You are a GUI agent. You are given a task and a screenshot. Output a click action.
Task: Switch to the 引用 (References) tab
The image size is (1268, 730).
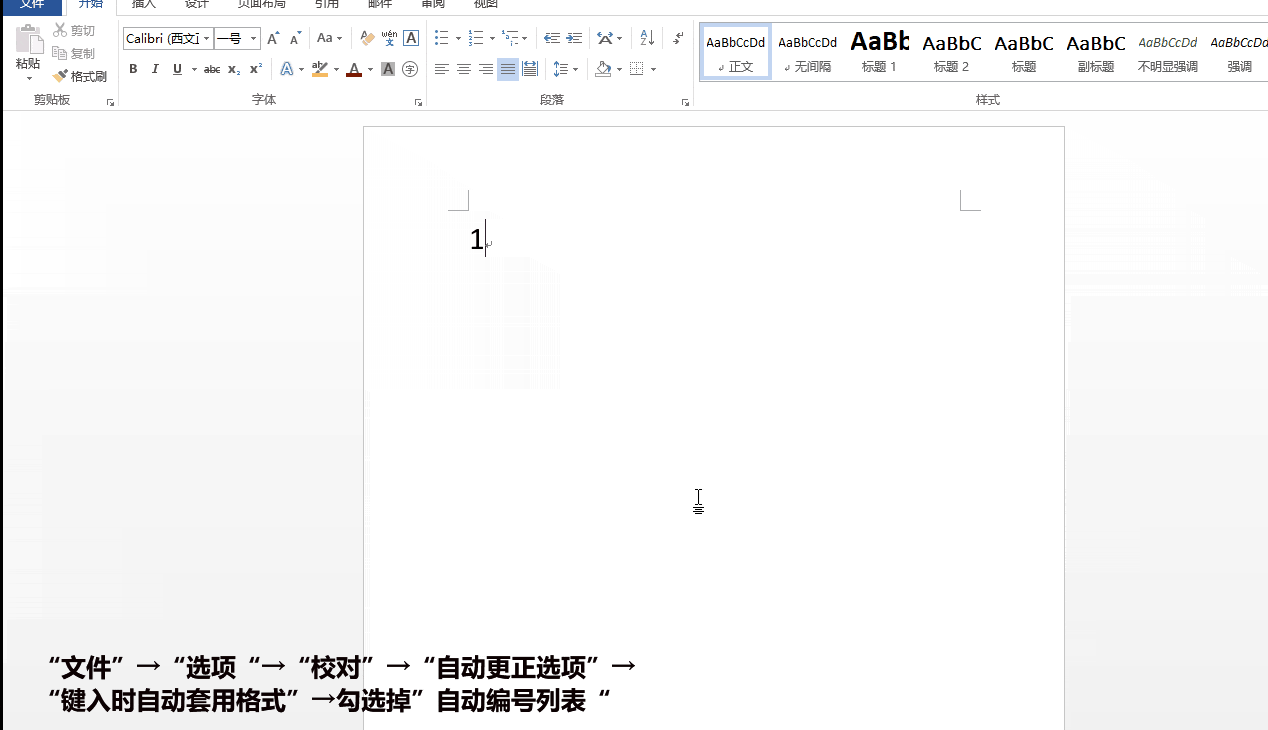point(327,5)
